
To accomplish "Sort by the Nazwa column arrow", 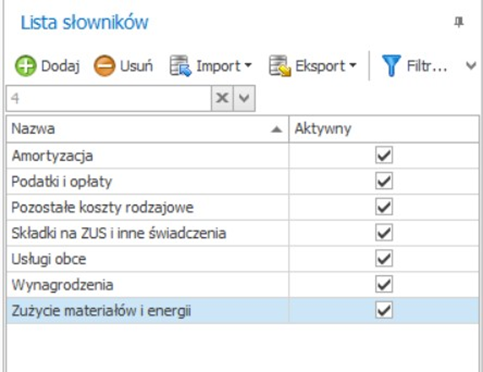I will point(276,129).
